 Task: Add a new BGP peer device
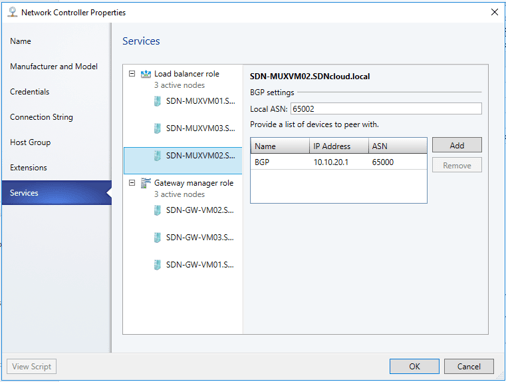click(x=457, y=145)
